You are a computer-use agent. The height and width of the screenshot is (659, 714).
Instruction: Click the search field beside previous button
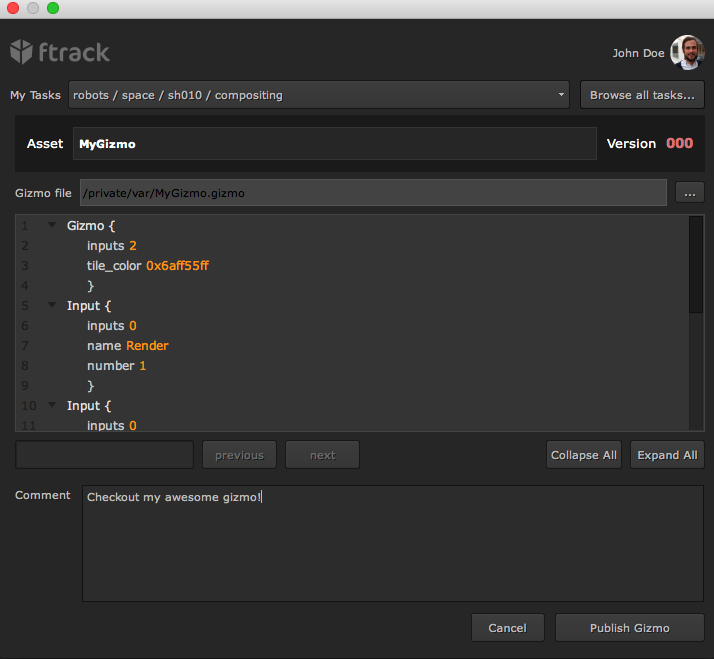pyautogui.click(x=105, y=455)
